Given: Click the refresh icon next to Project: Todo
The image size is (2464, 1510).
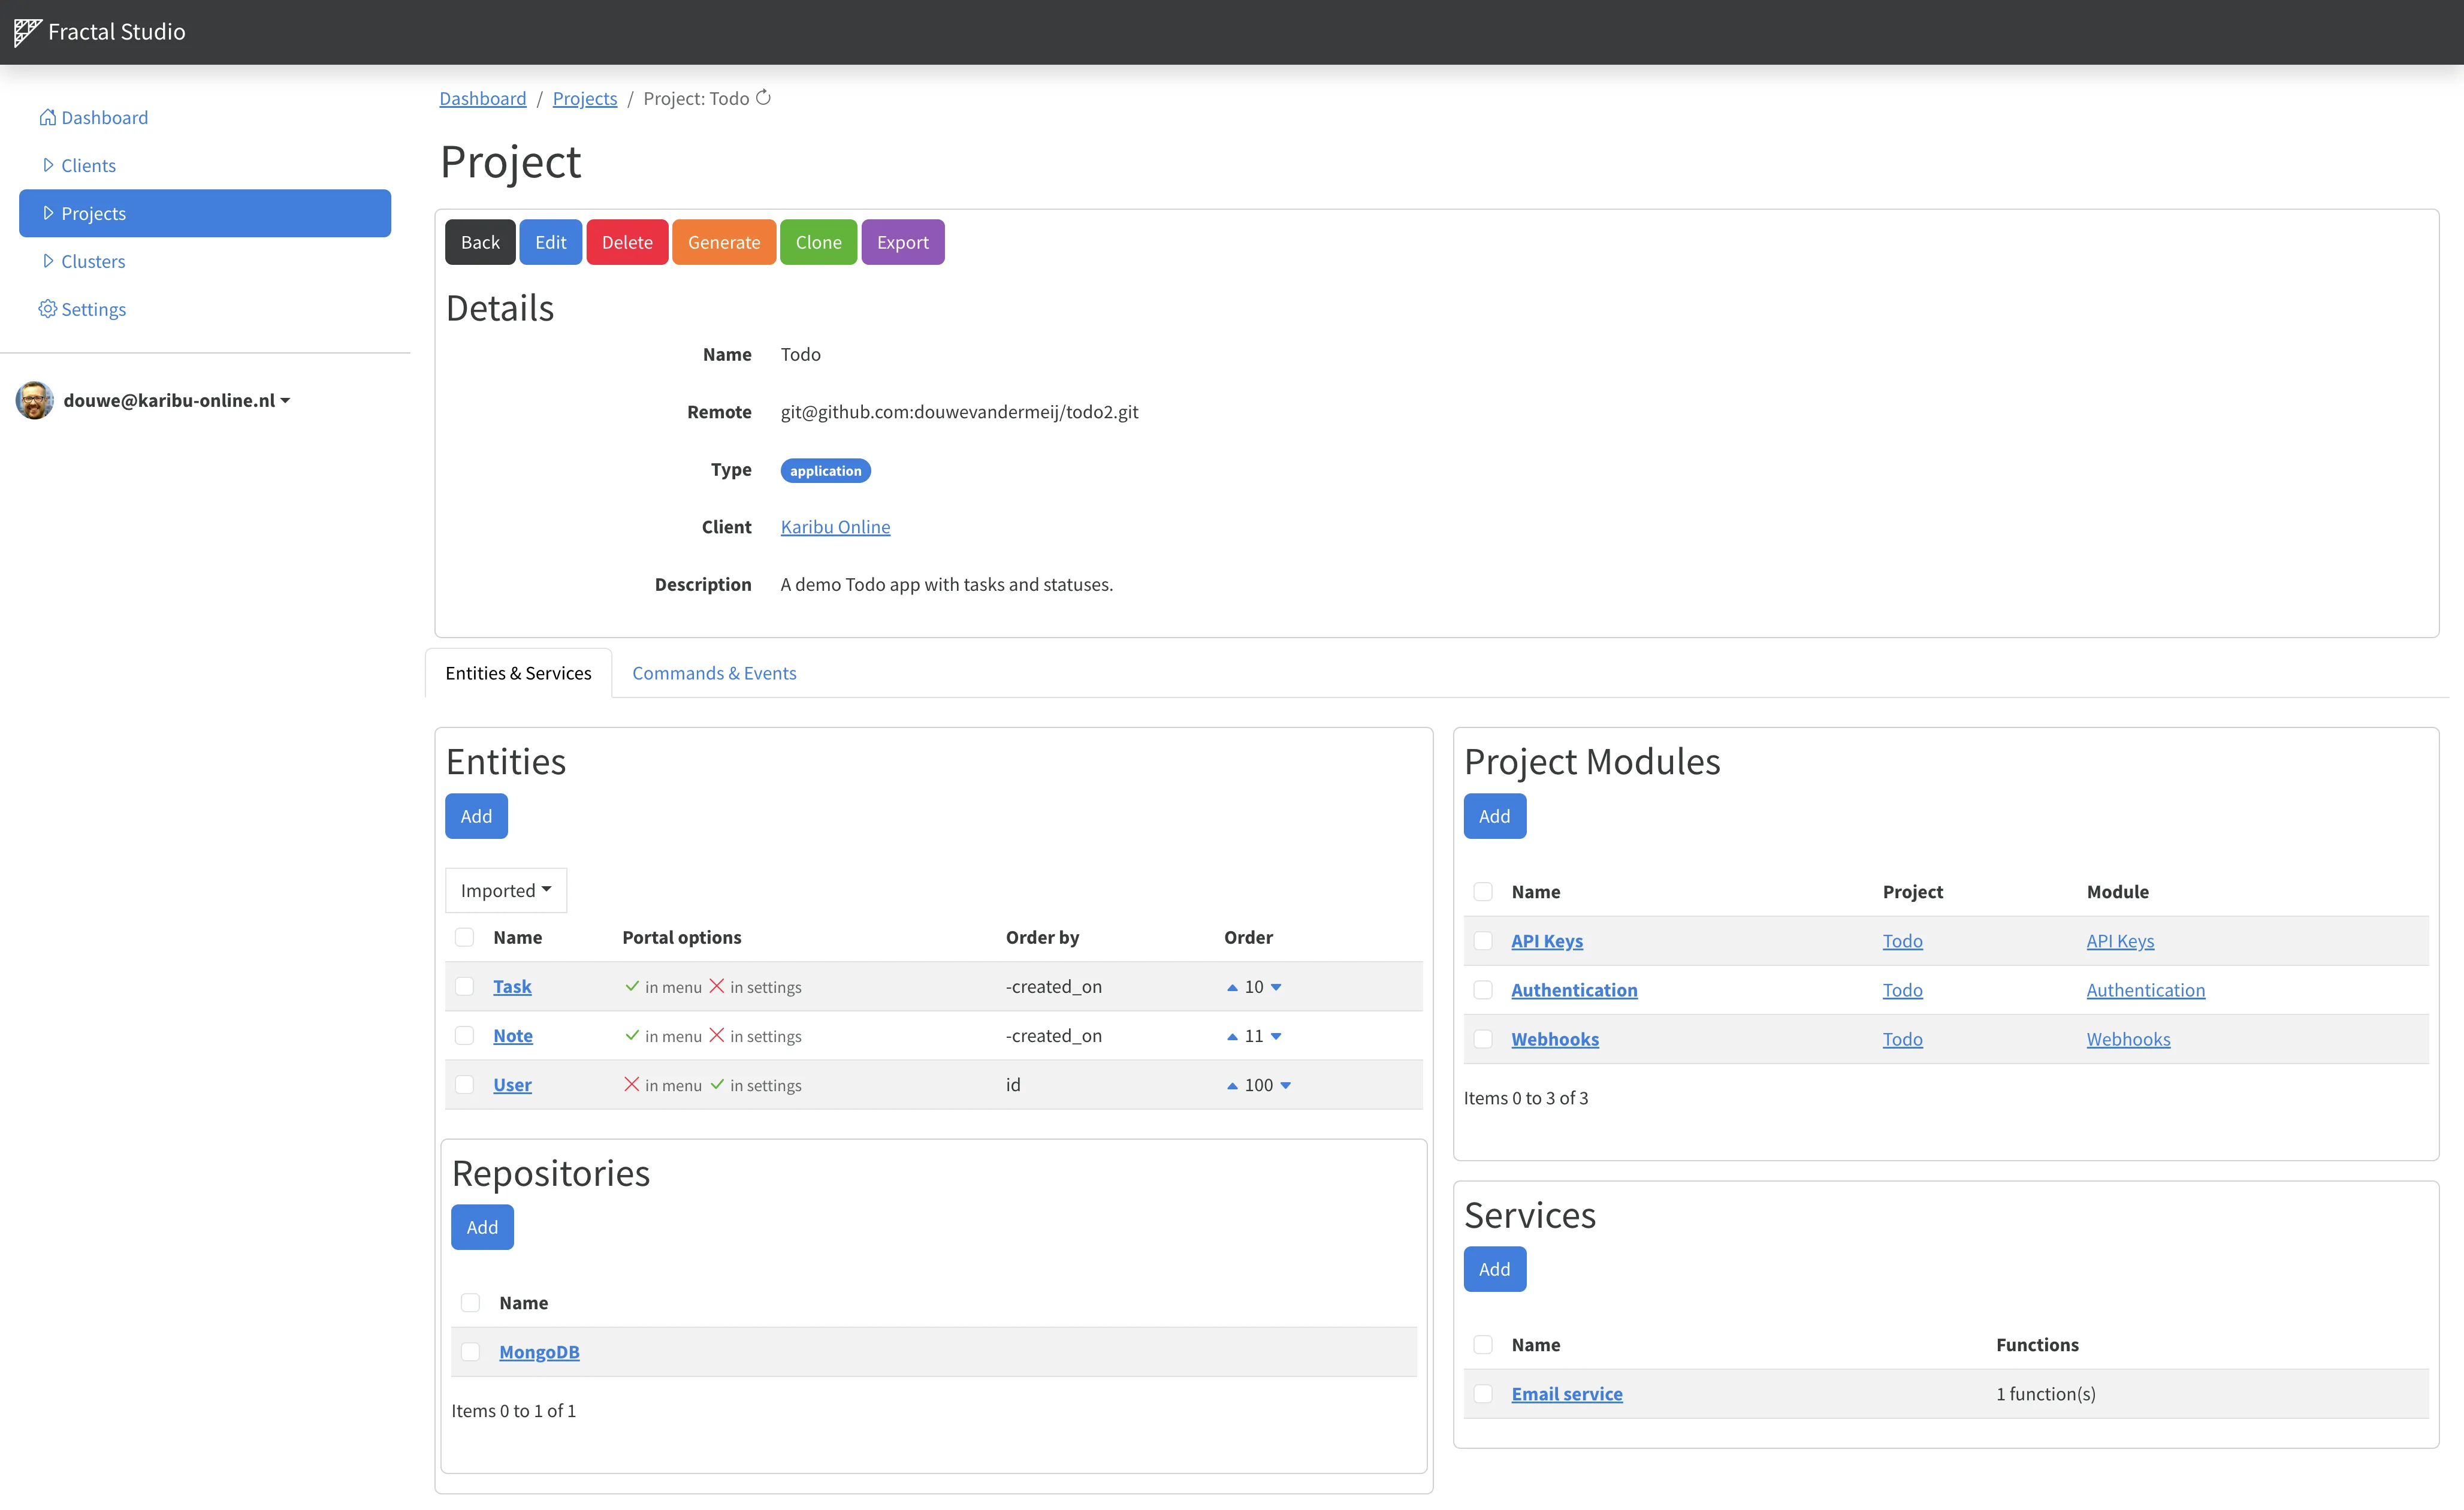Looking at the screenshot, I should click(x=764, y=98).
